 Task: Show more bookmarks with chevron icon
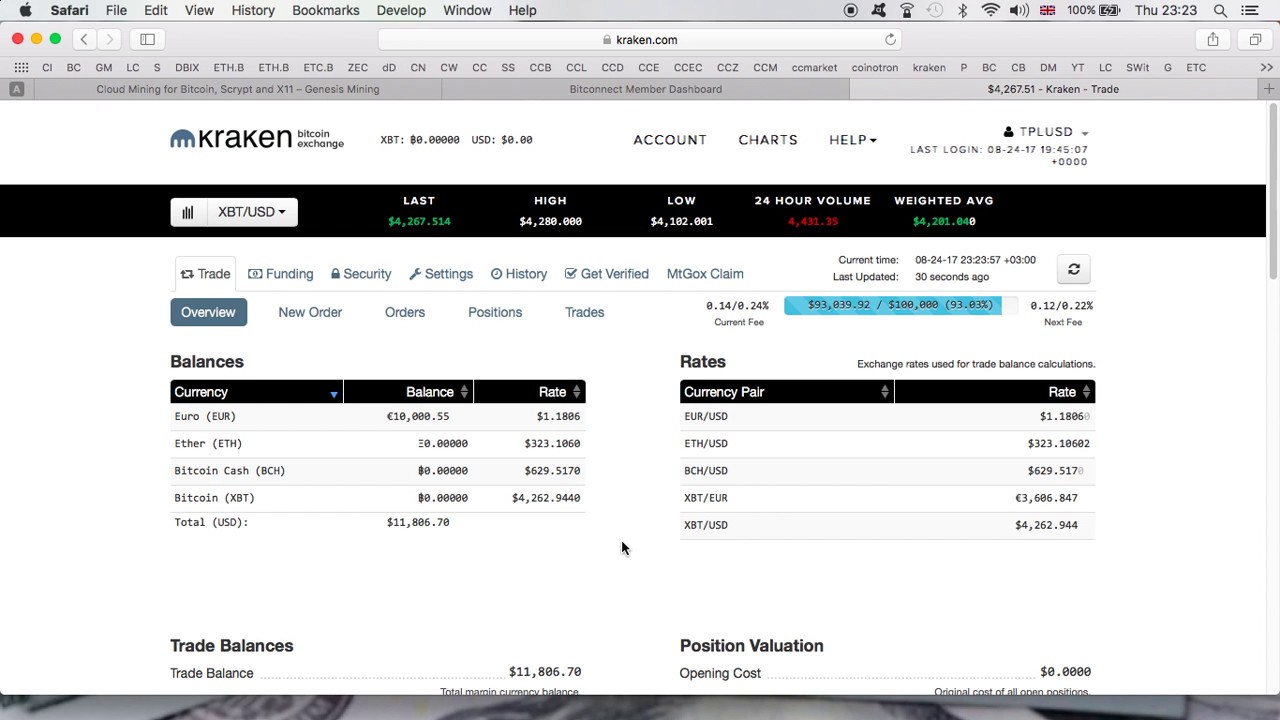pos(1267,67)
